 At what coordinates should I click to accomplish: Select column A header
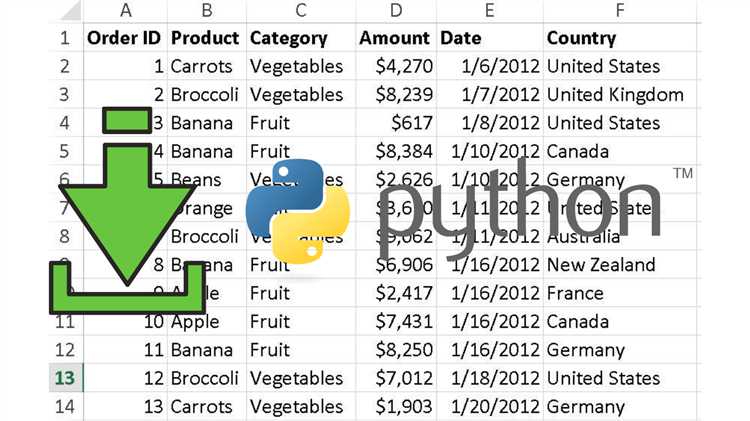125,10
